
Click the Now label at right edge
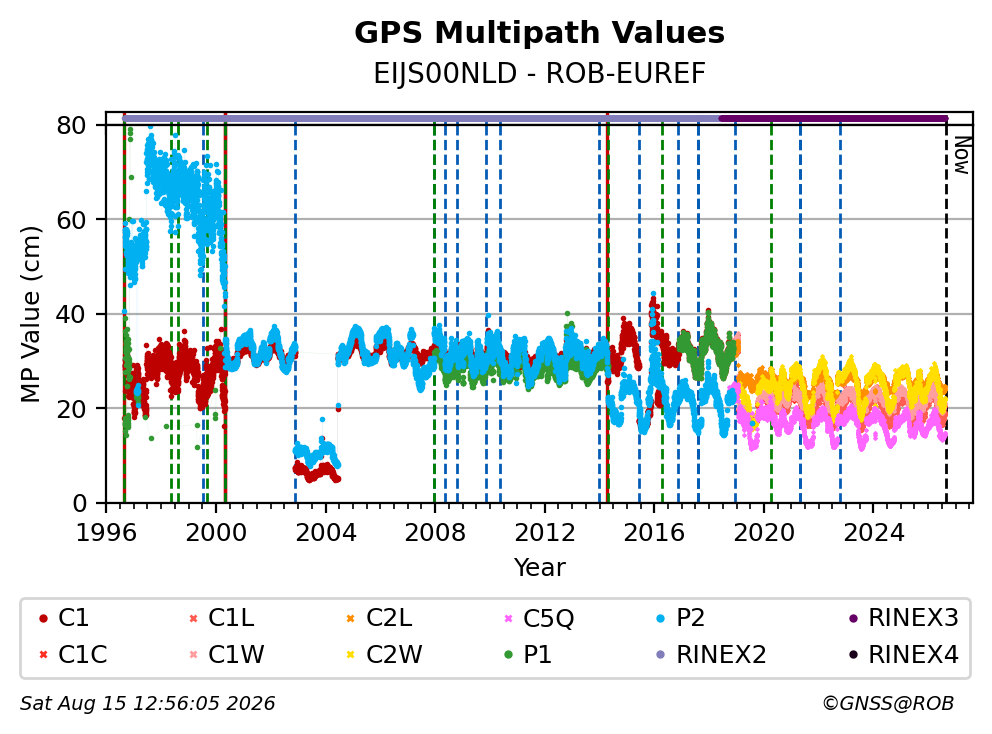962,155
